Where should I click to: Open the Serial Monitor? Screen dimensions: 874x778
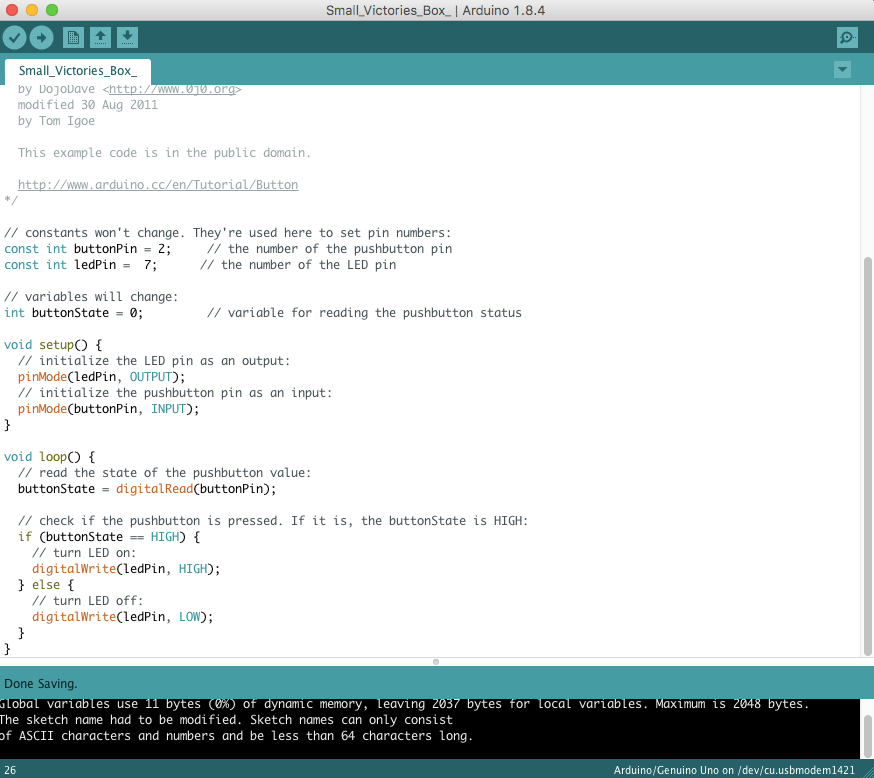click(846, 37)
